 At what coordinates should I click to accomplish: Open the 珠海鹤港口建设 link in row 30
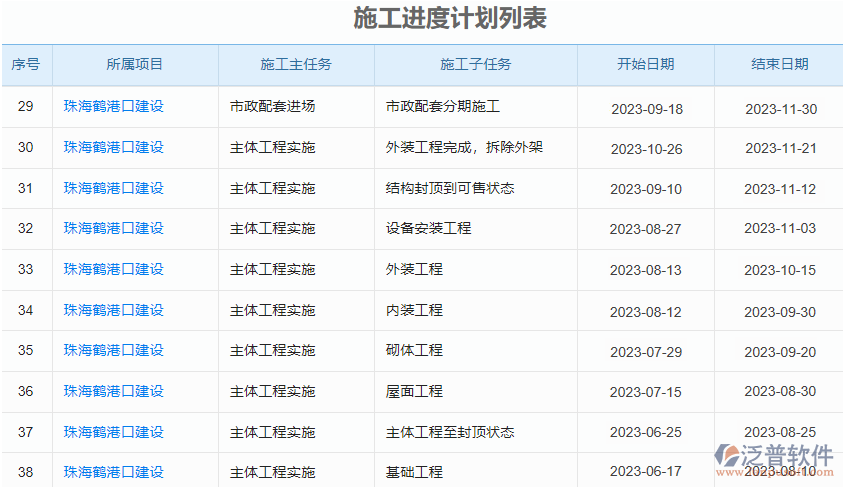tap(114, 147)
